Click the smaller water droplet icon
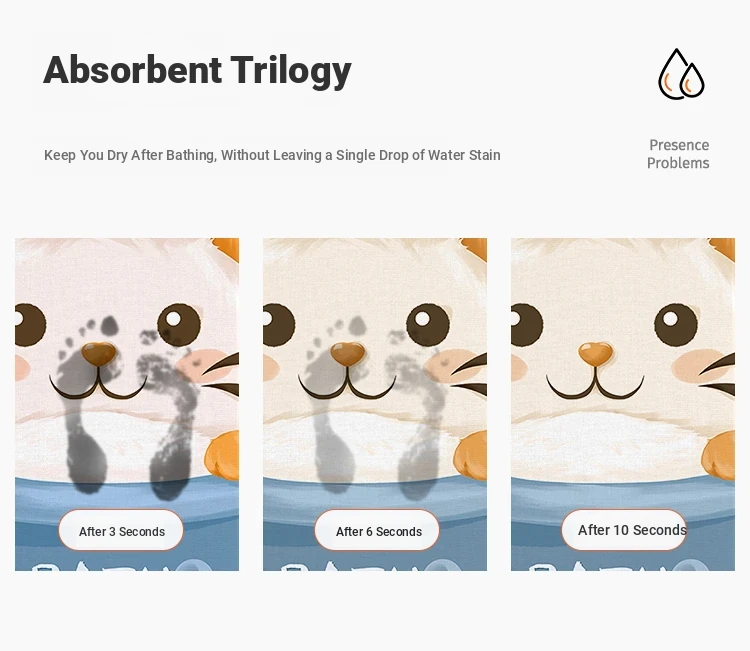Viewport: 750px width, 651px height. [692, 81]
